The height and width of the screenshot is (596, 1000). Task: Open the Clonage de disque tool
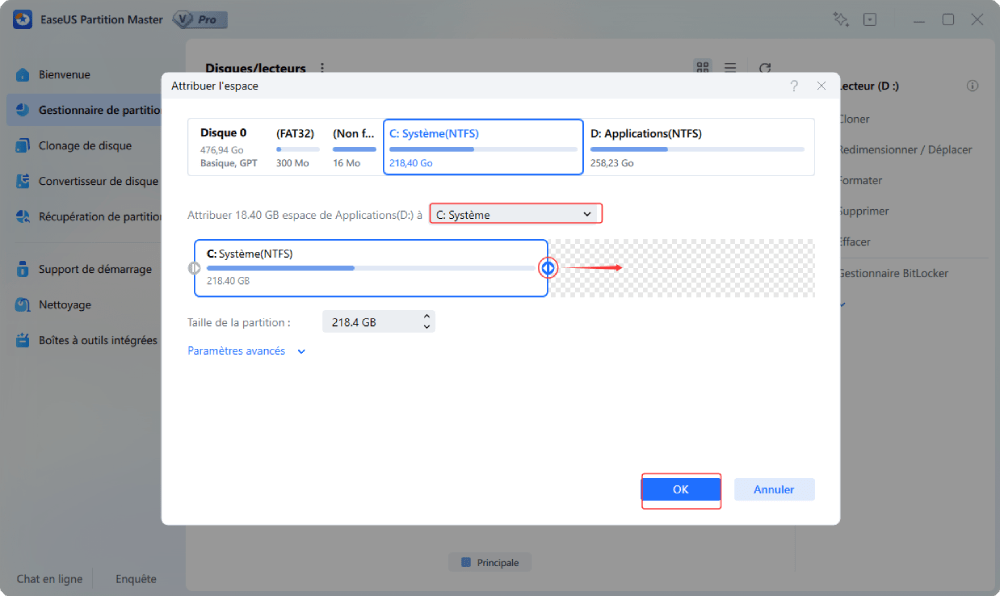[85, 145]
